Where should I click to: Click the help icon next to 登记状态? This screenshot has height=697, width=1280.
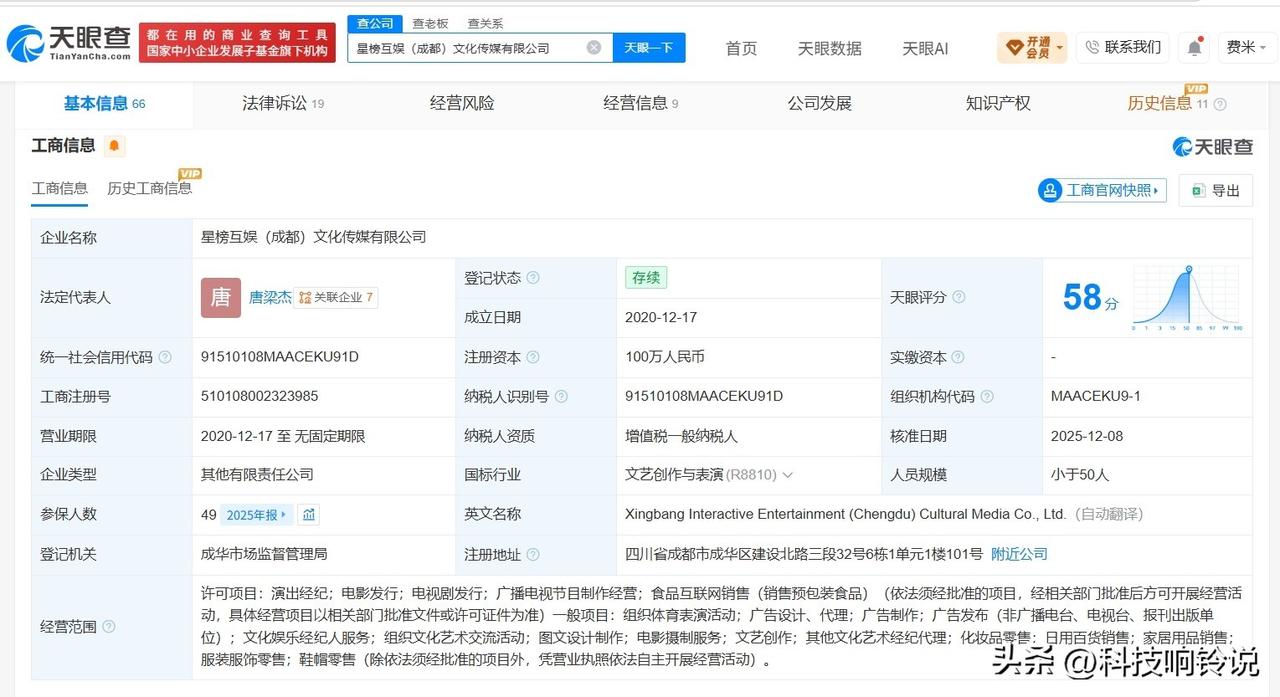point(533,278)
